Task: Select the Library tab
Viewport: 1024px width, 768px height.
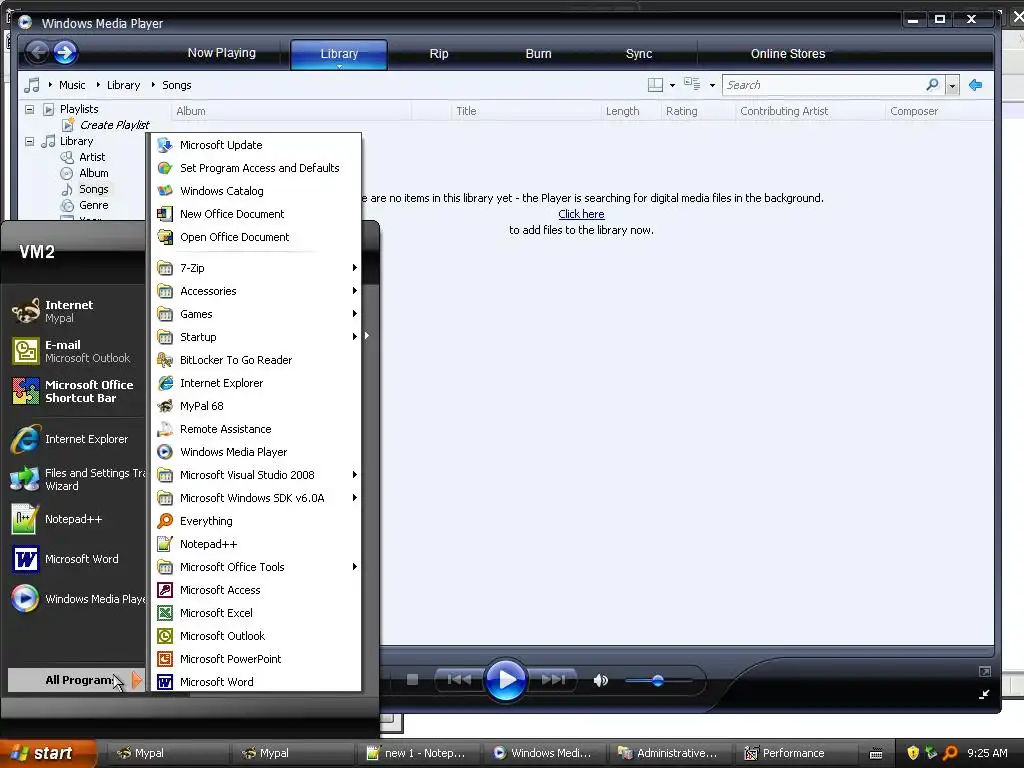Action: (339, 54)
